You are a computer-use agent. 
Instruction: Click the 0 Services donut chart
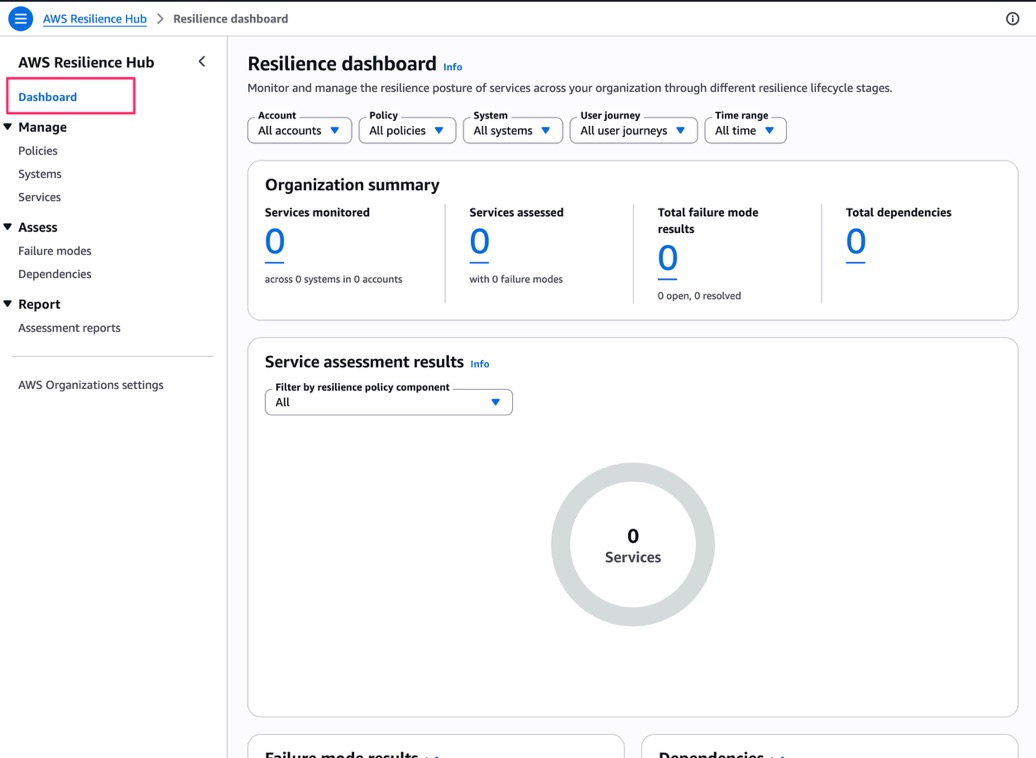point(633,545)
